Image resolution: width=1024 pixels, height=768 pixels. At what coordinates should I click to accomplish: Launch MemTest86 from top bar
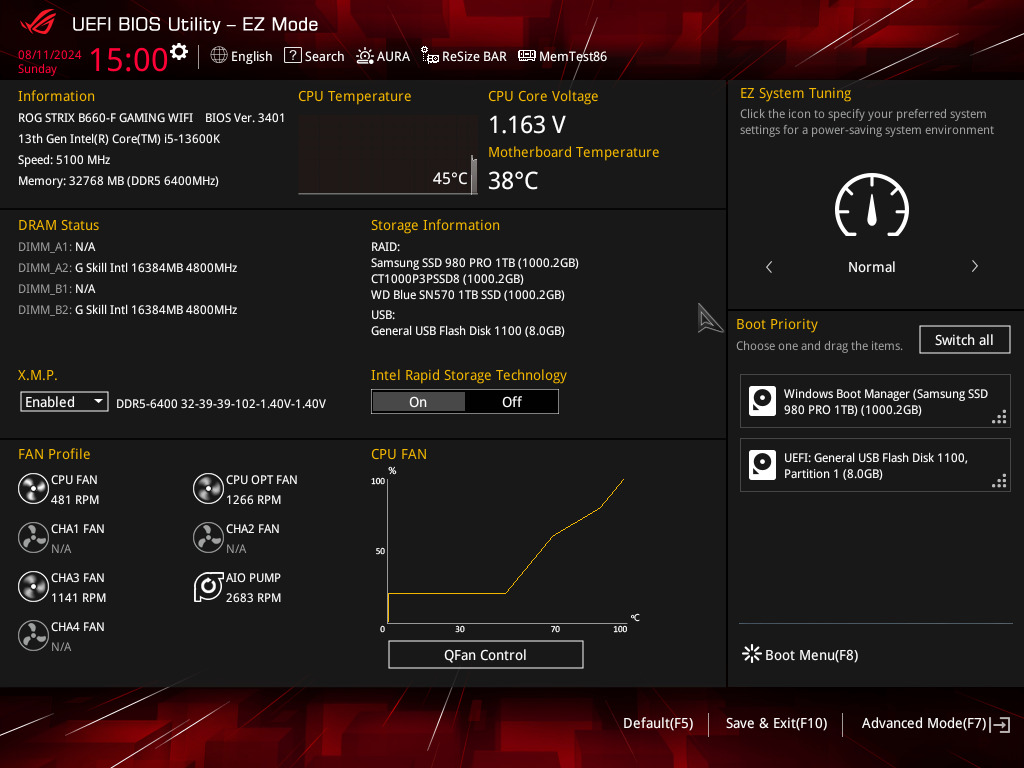point(573,56)
